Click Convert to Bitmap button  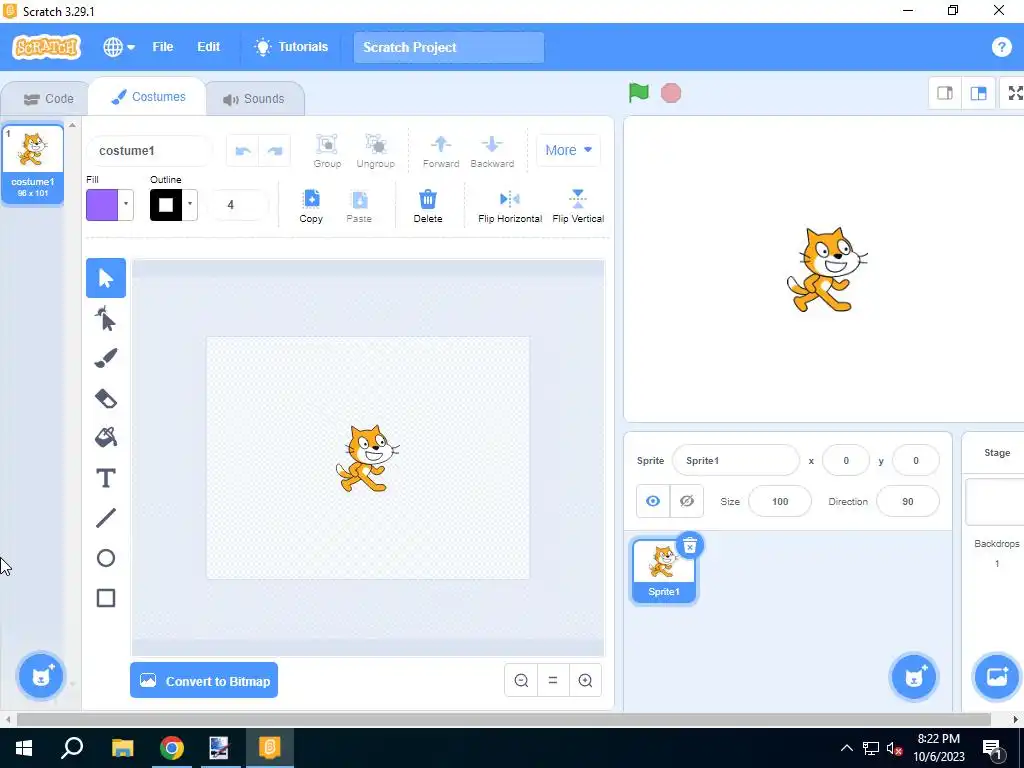[204, 680]
